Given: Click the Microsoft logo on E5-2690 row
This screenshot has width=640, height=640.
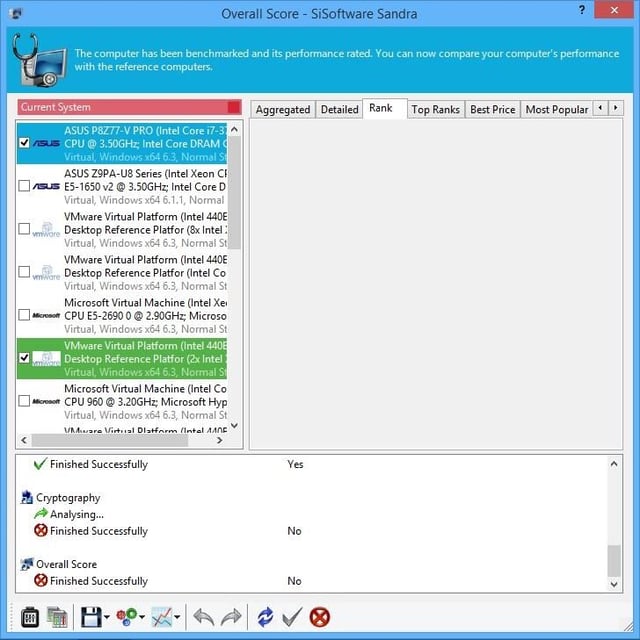Looking at the screenshot, I should pos(46,316).
